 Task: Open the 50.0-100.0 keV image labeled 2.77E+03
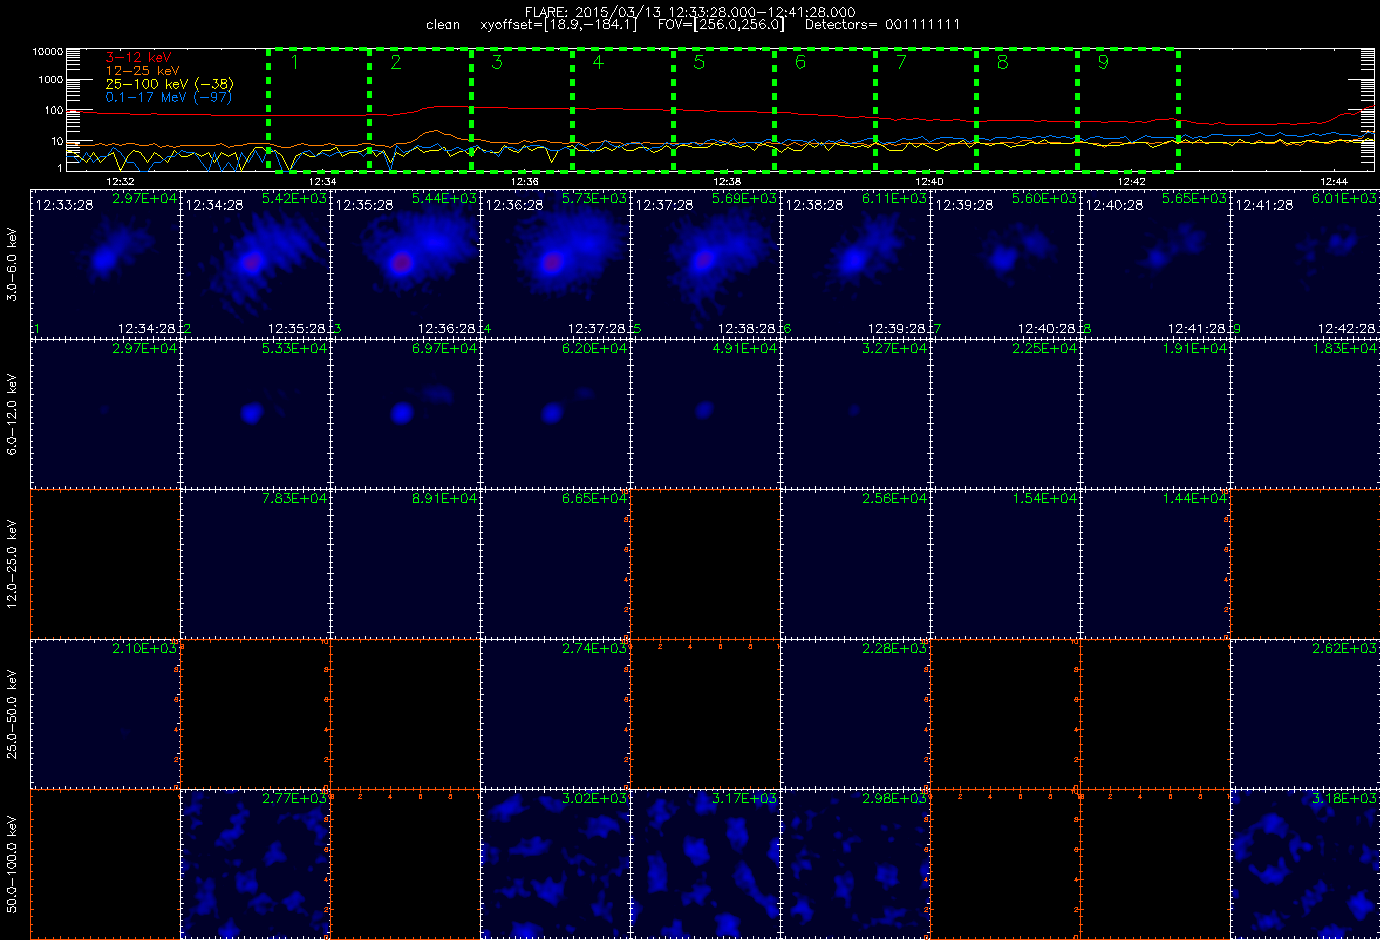click(255, 864)
